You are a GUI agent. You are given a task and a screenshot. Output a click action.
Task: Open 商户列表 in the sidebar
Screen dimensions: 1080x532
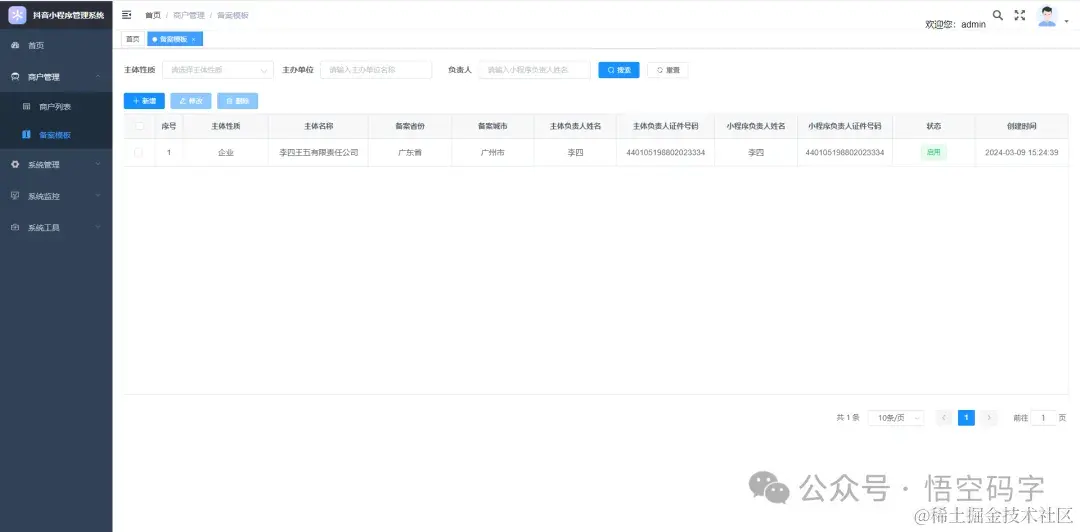click(x=56, y=107)
